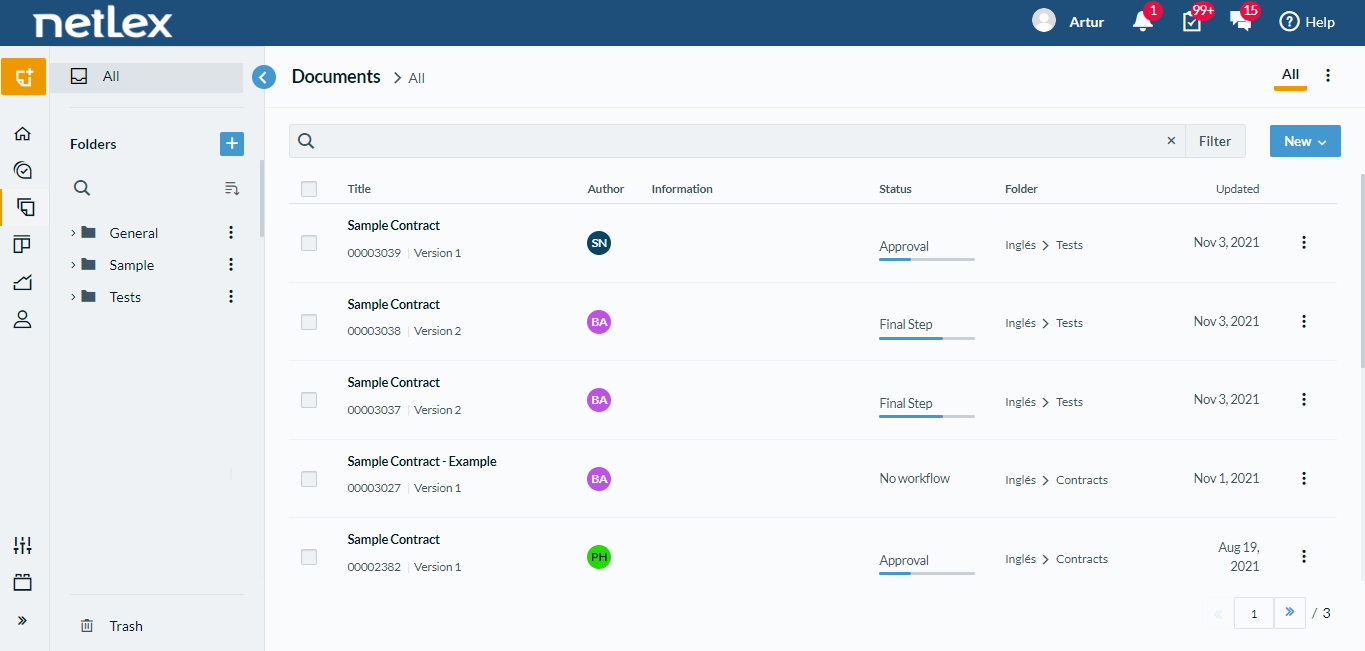Click the Filter button
The height and width of the screenshot is (651, 1365).
pyautogui.click(x=1215, y=141)
